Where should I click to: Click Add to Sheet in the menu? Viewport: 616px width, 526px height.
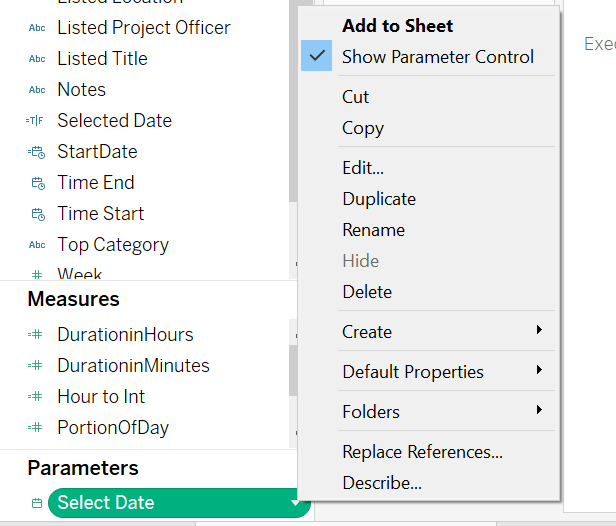click(x=397, y=26)
